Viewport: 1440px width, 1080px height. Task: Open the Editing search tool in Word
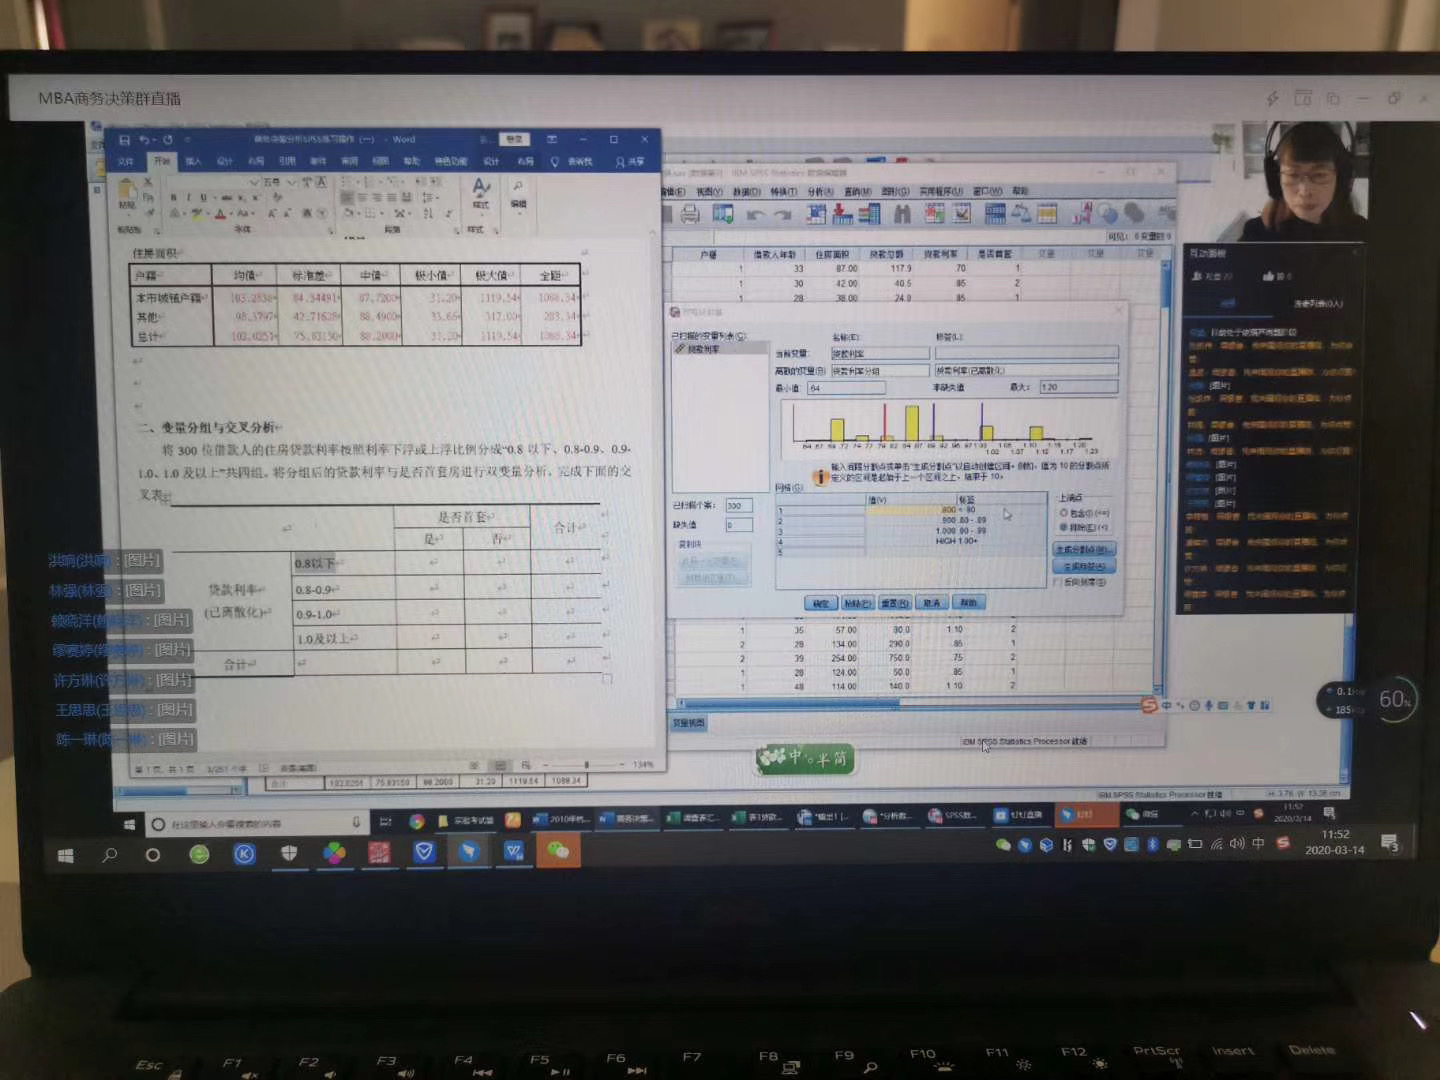(x=518, y=193)
